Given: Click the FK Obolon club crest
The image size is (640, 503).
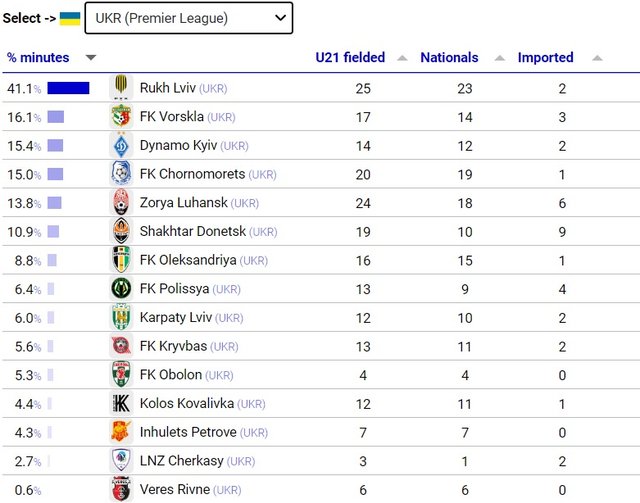Looking at the screenshot, I should pos(120,375).
